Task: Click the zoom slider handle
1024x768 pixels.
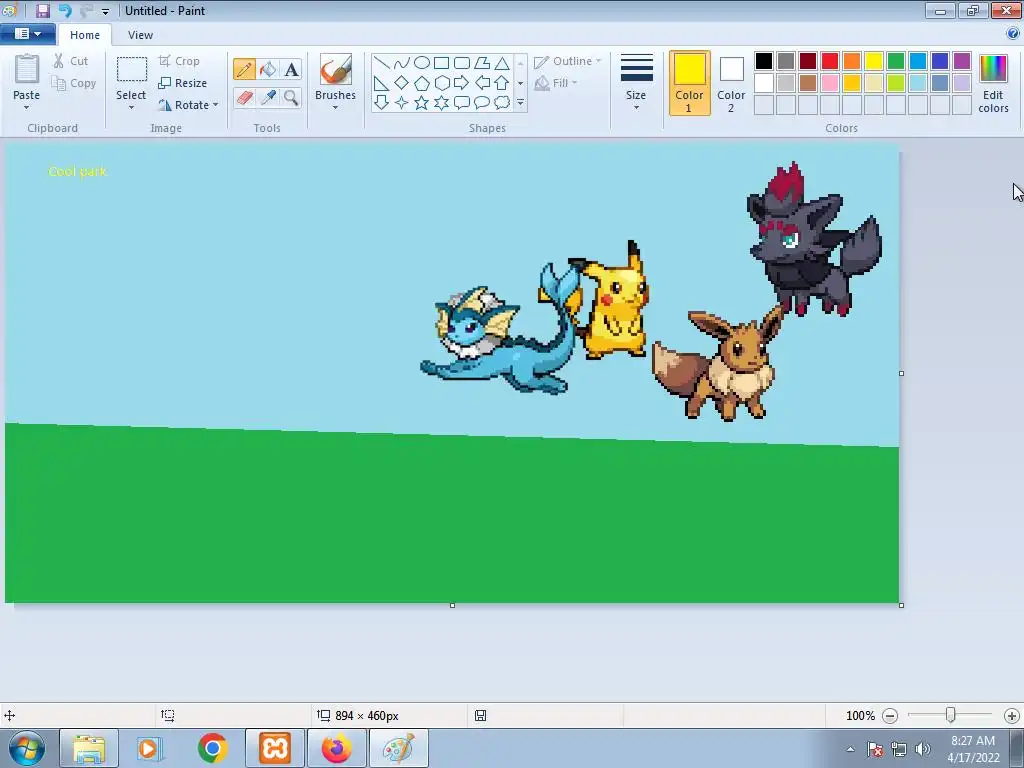Action: (951, 716)
